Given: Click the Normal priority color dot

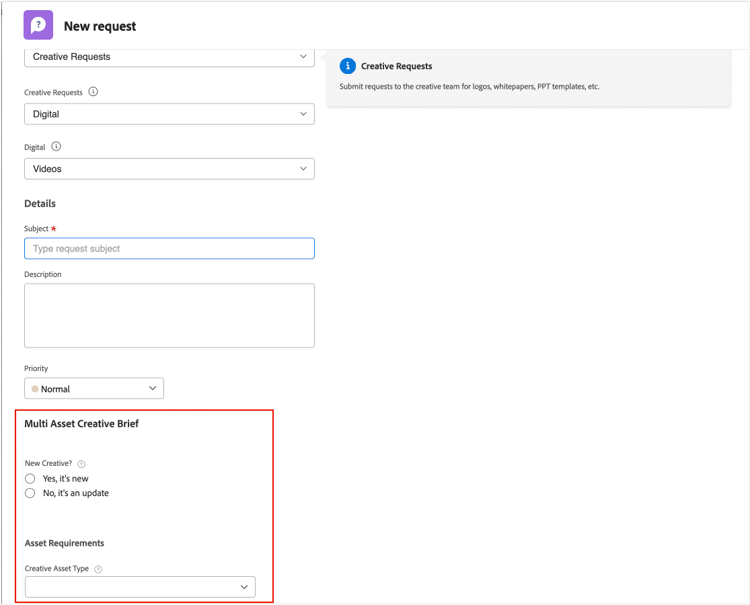Looking at the screenshot, I should click(x=35, y=389).
